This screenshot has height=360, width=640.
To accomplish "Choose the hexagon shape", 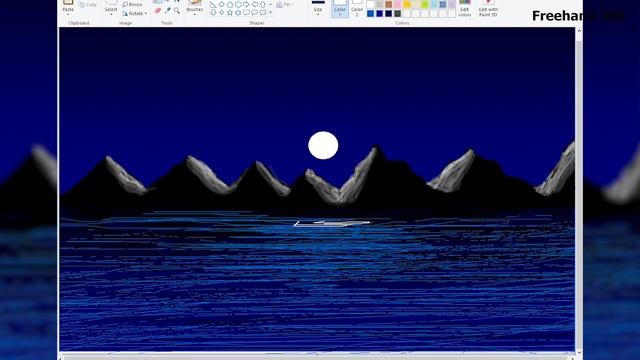I will tap(238, 4).
